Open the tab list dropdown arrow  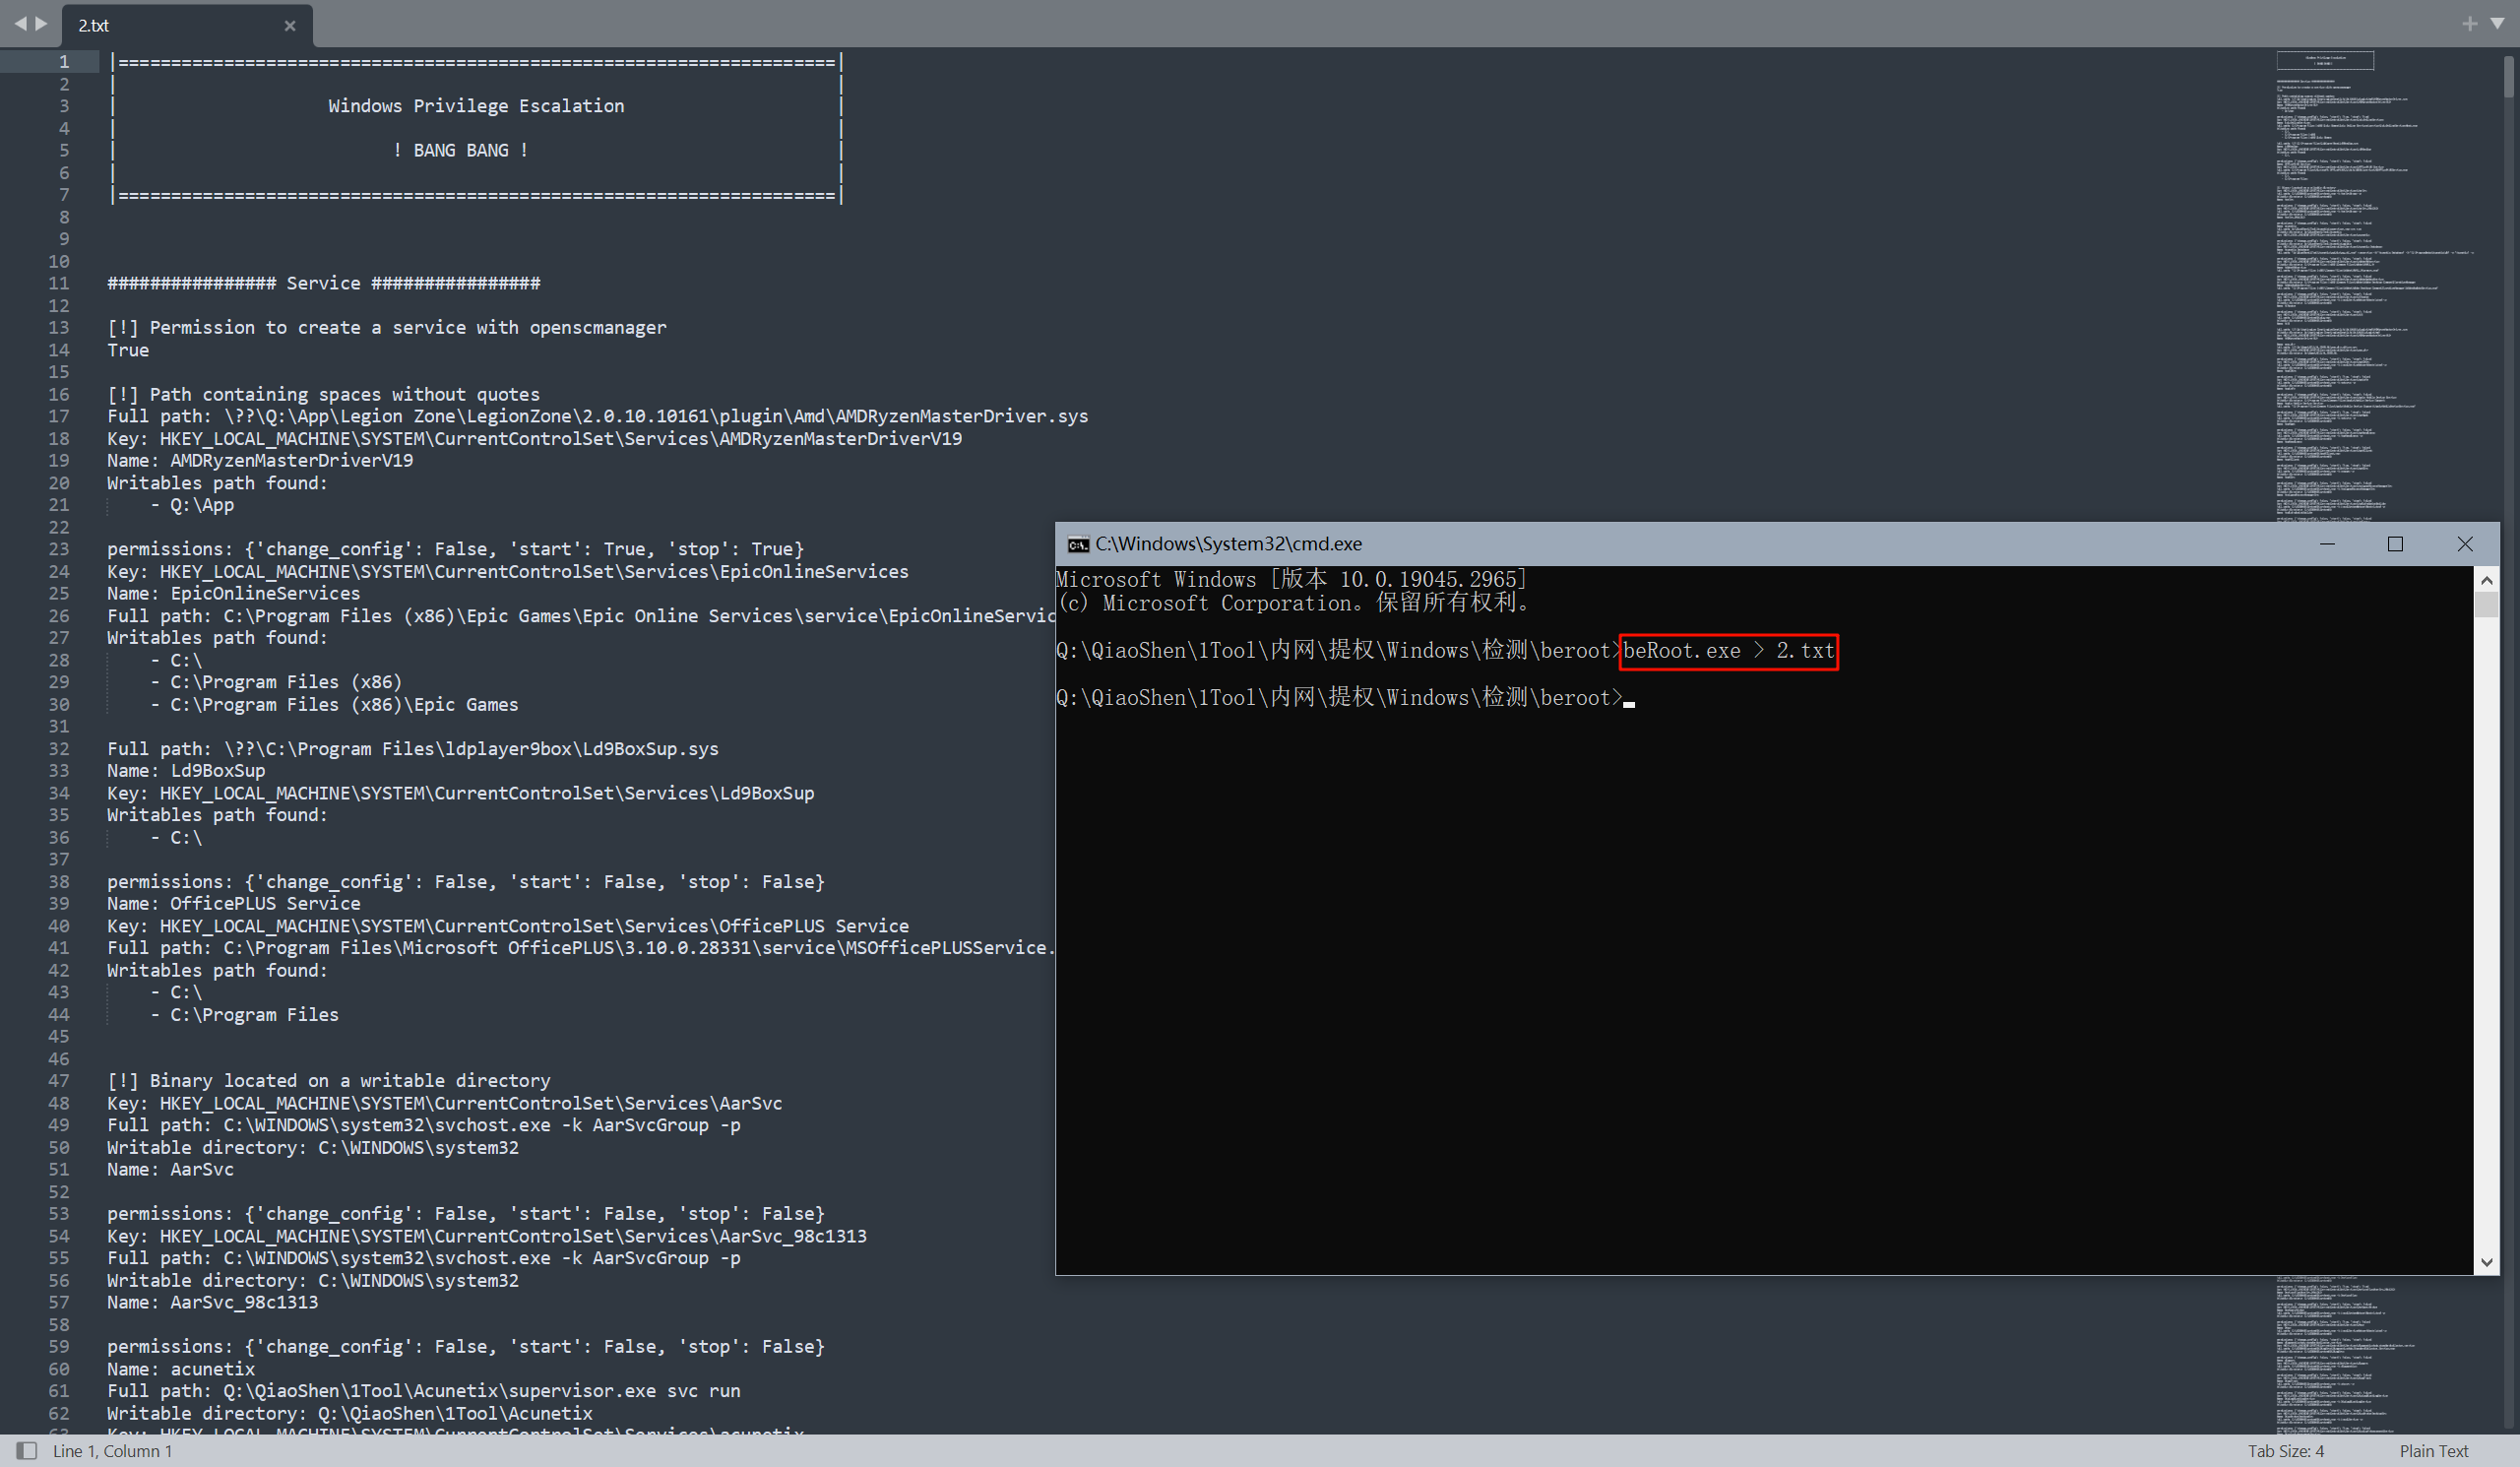coord(2497,23)
